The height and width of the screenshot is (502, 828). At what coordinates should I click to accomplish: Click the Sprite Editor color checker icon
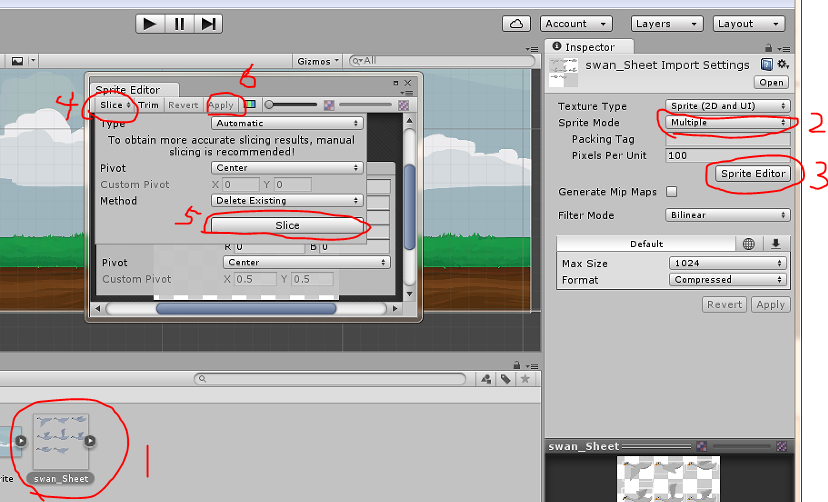pyautogui.click(x=329, y=105)
